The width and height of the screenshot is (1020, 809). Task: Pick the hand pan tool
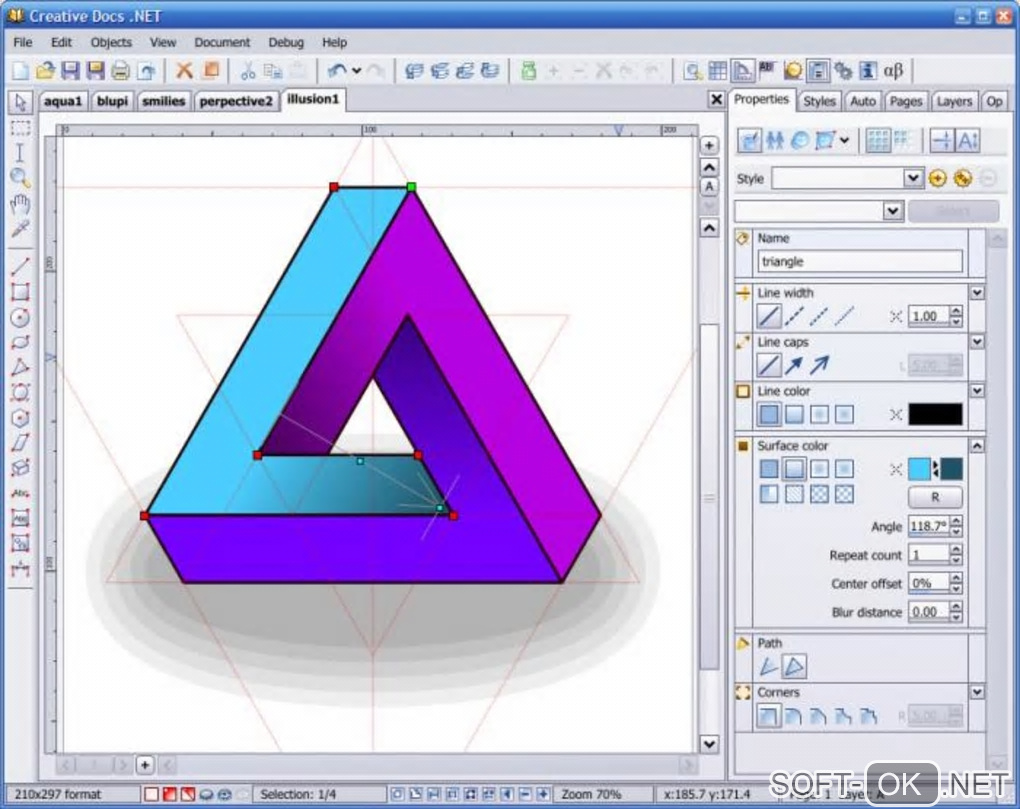pos(20,204)
